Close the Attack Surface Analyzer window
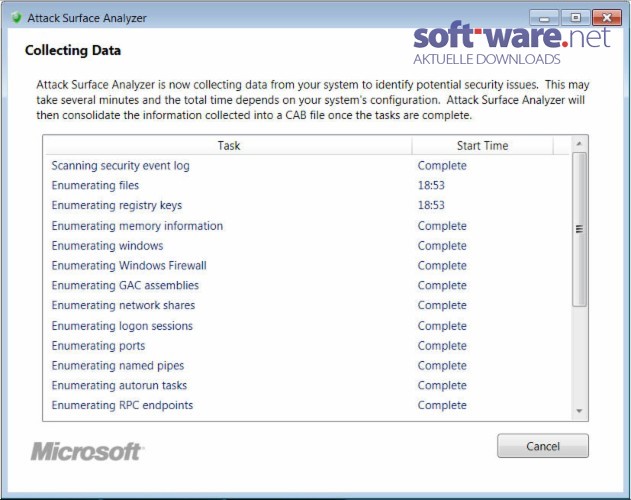This screenshot has width=631, height=500. 606,18
